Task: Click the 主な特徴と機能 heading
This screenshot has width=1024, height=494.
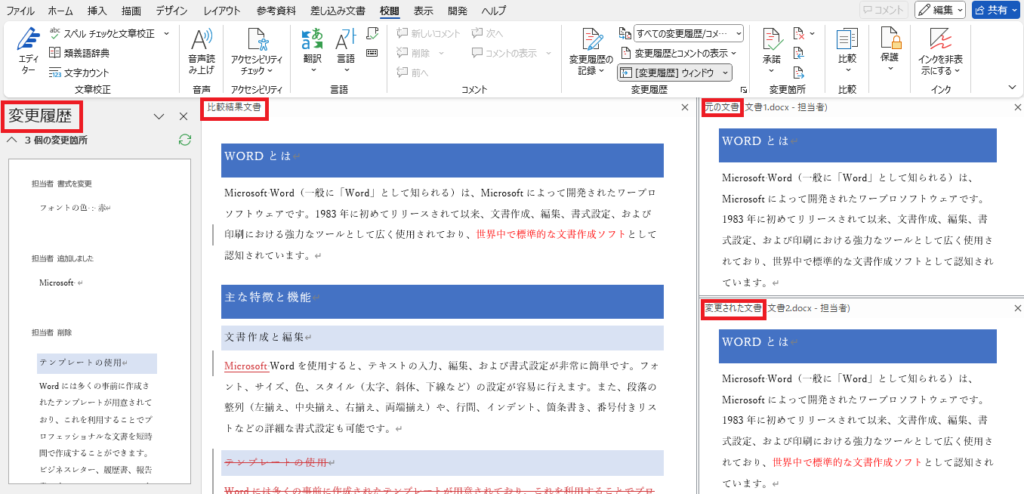Action: [x=268, y=297]
